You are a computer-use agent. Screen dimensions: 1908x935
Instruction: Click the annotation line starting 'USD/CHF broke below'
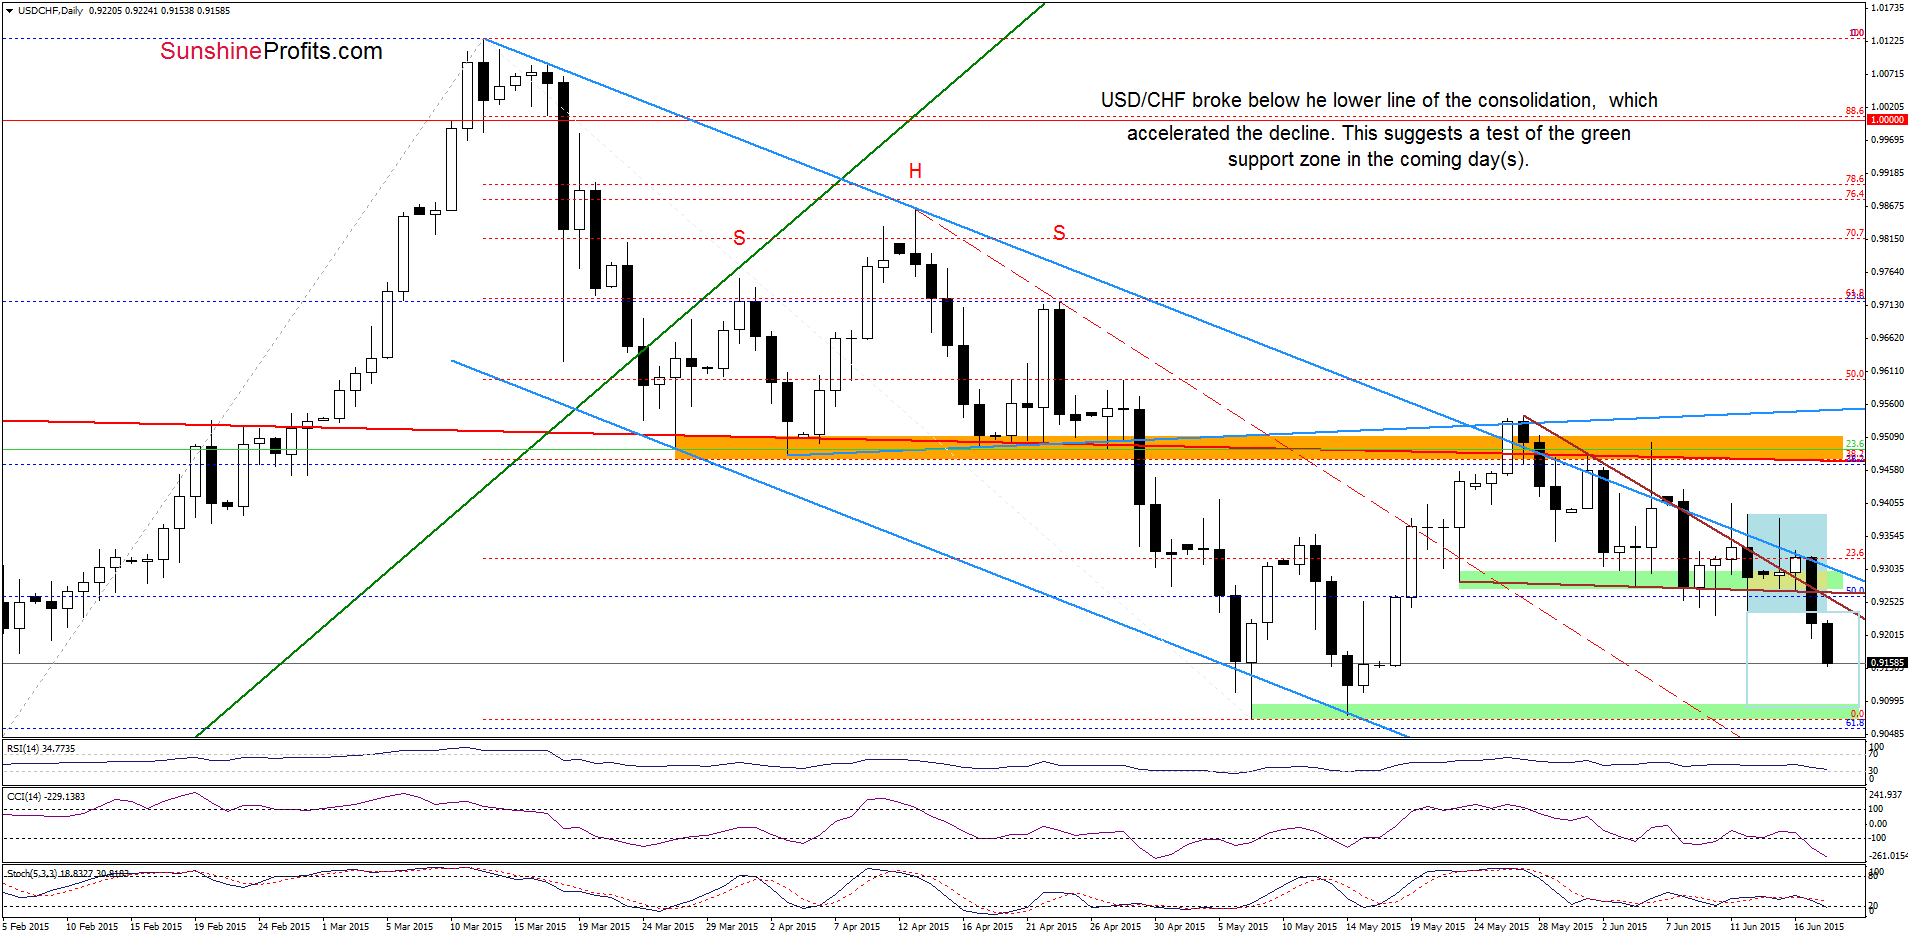click(x=1379, y=100)
